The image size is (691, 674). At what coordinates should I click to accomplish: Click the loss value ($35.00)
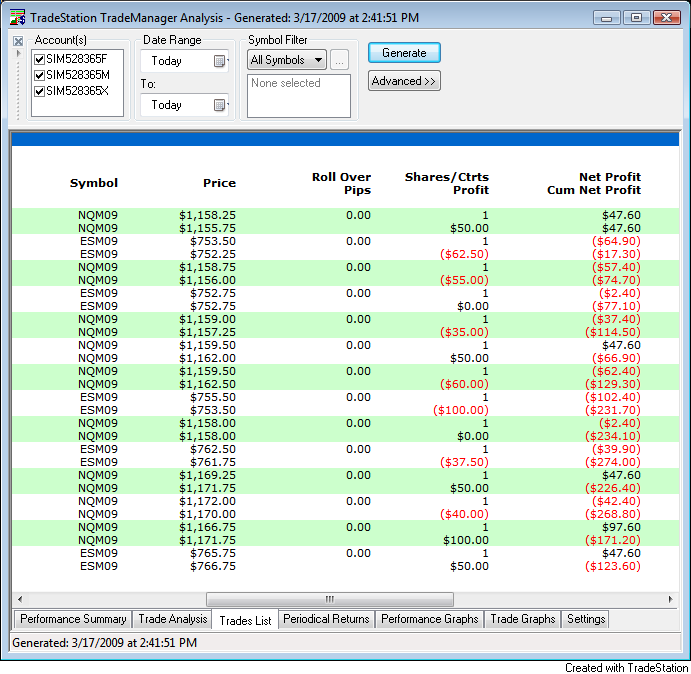(x=464, y=332)
